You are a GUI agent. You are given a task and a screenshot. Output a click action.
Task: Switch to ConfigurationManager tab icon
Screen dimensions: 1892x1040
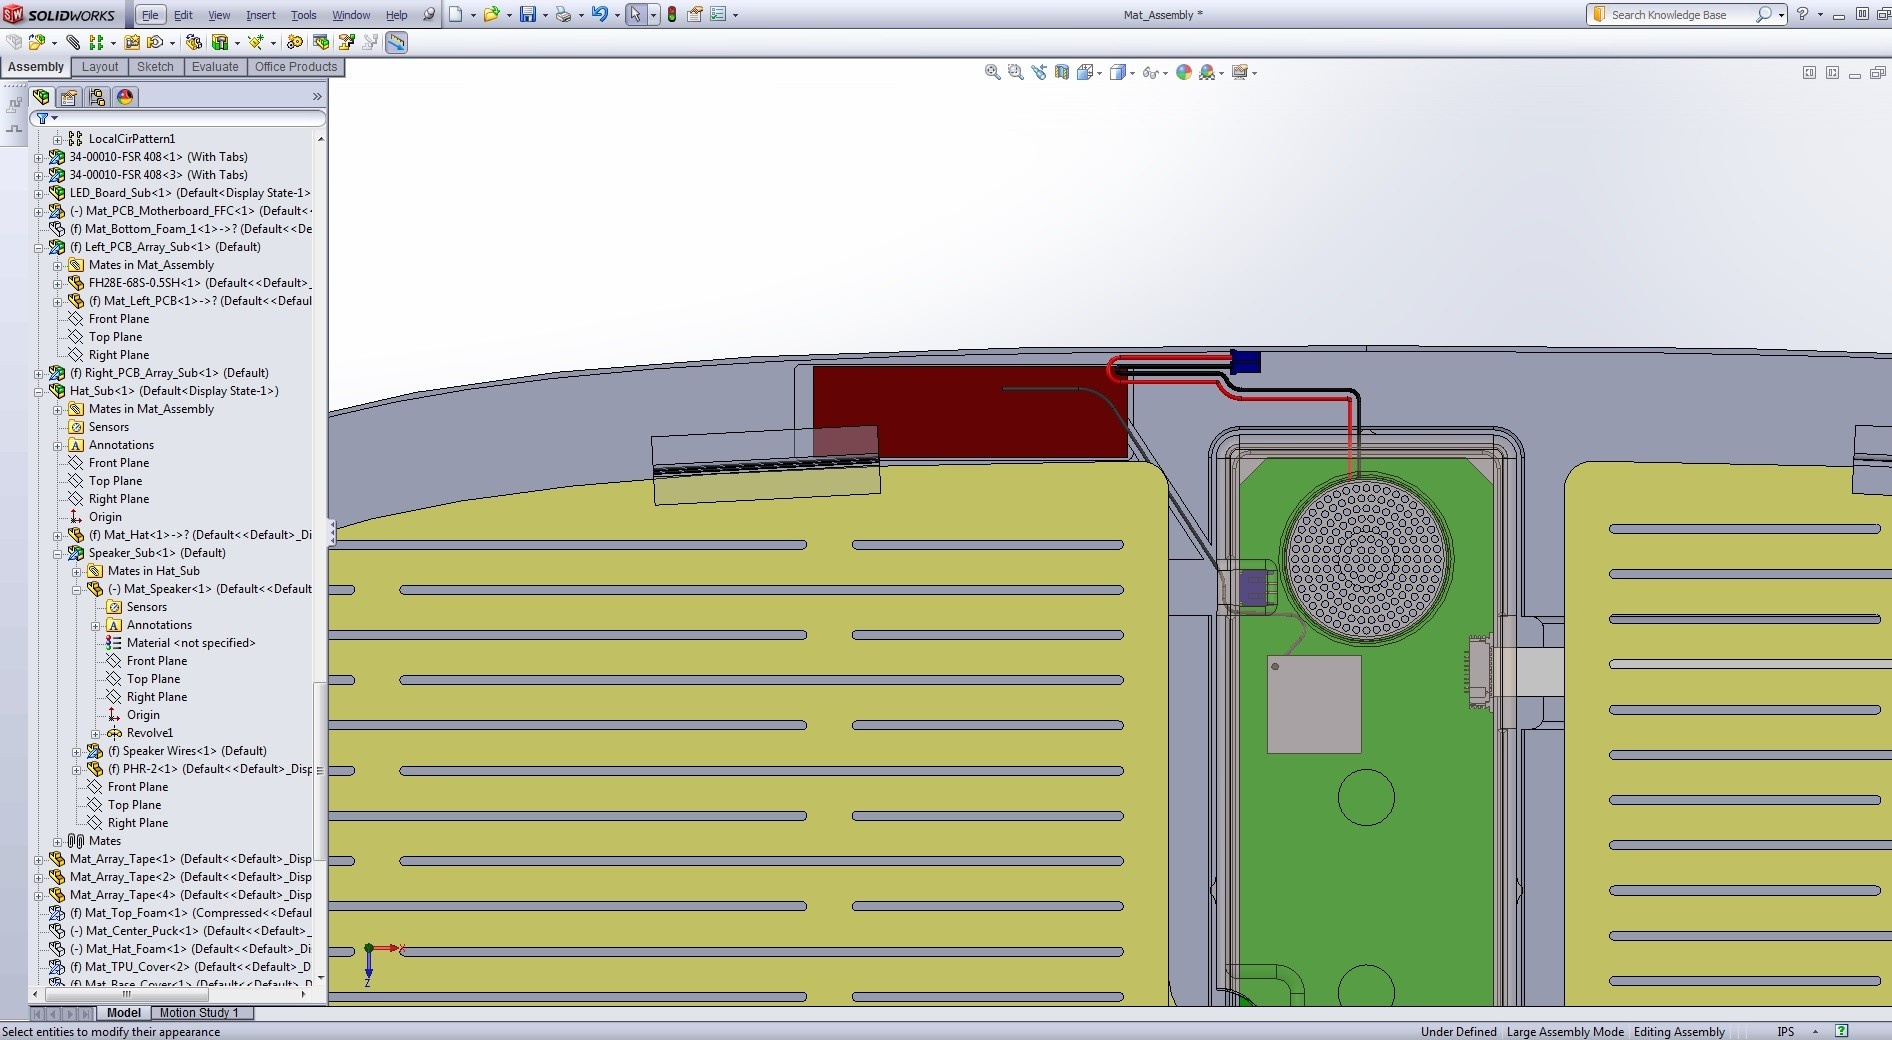[97, 97]
